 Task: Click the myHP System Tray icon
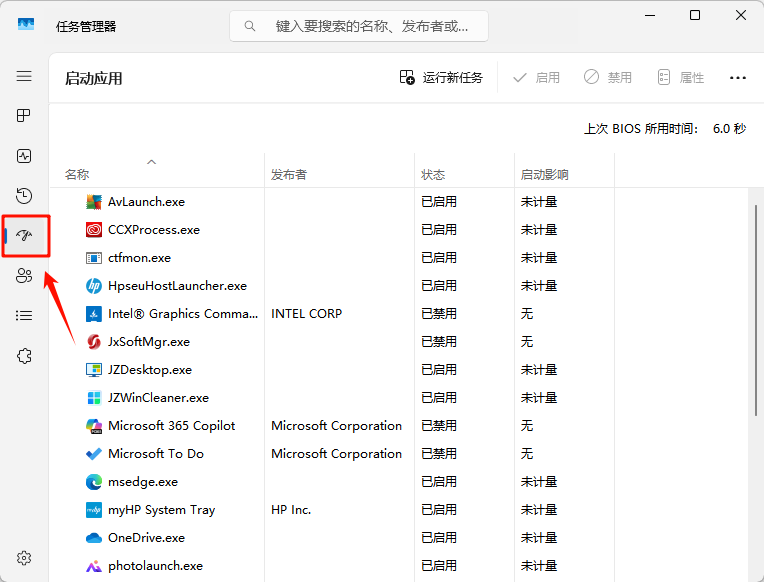[x=94, y=510]
